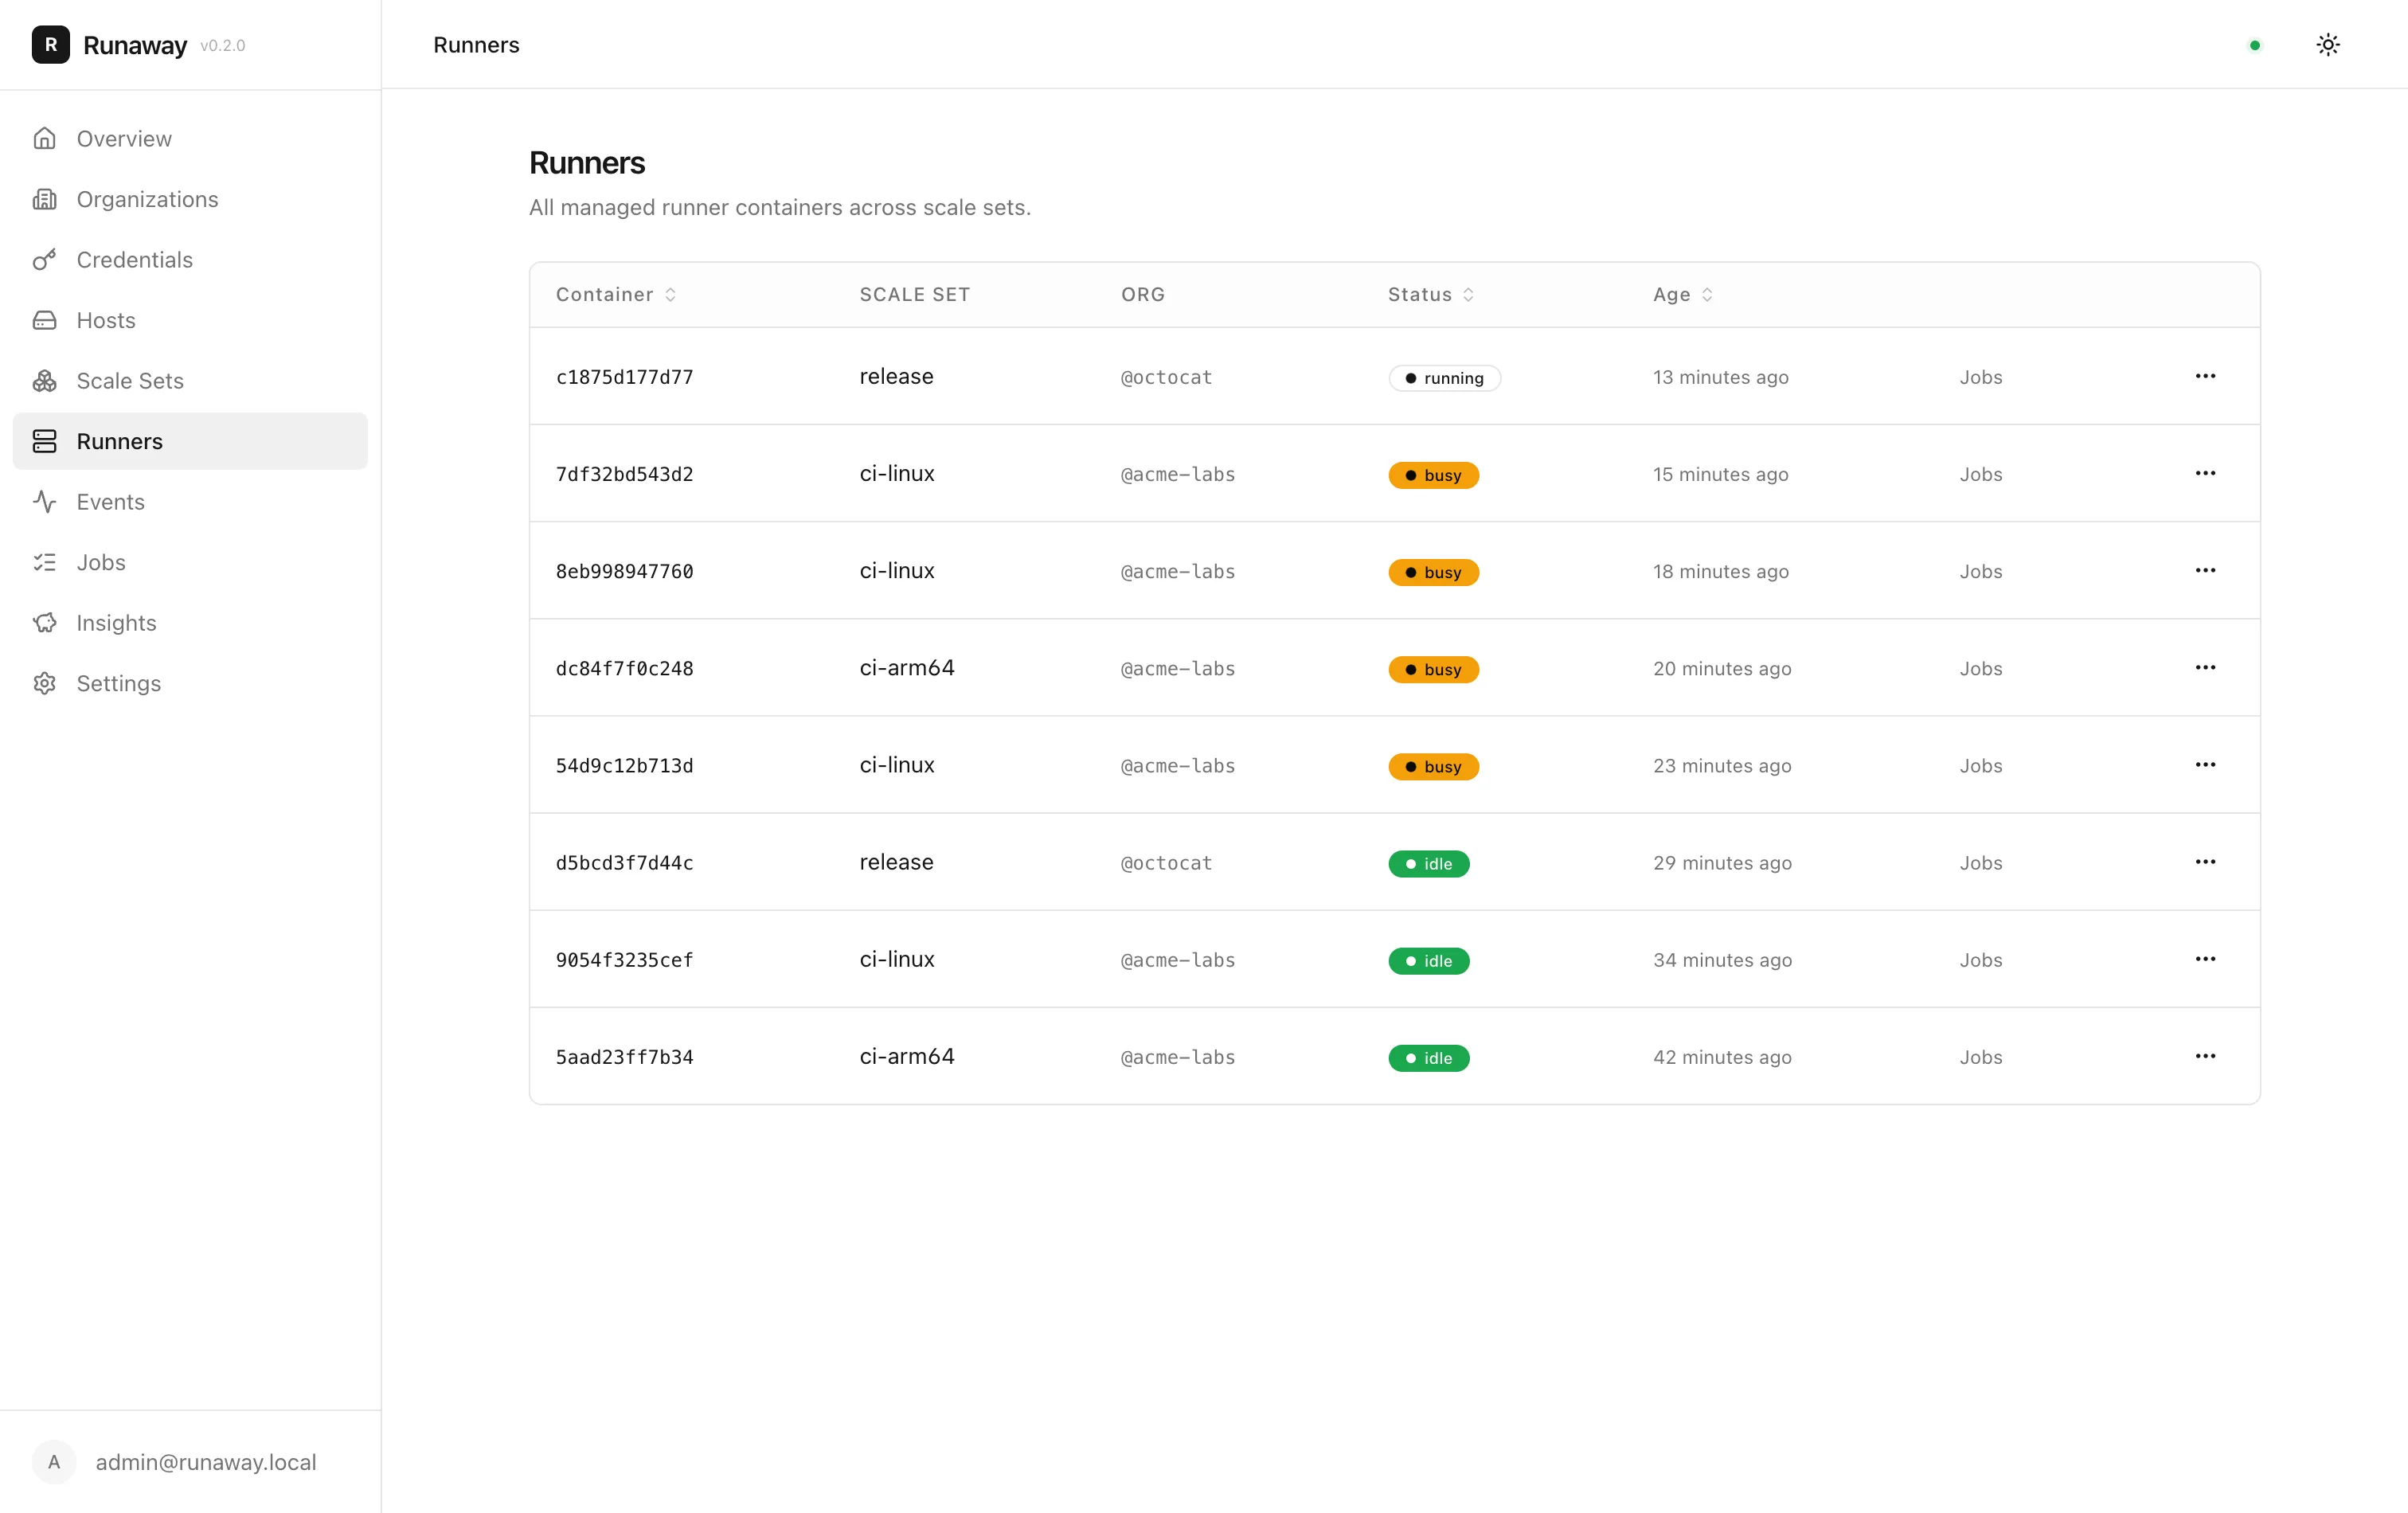Click the Organizations building icon

pos(45,199)
